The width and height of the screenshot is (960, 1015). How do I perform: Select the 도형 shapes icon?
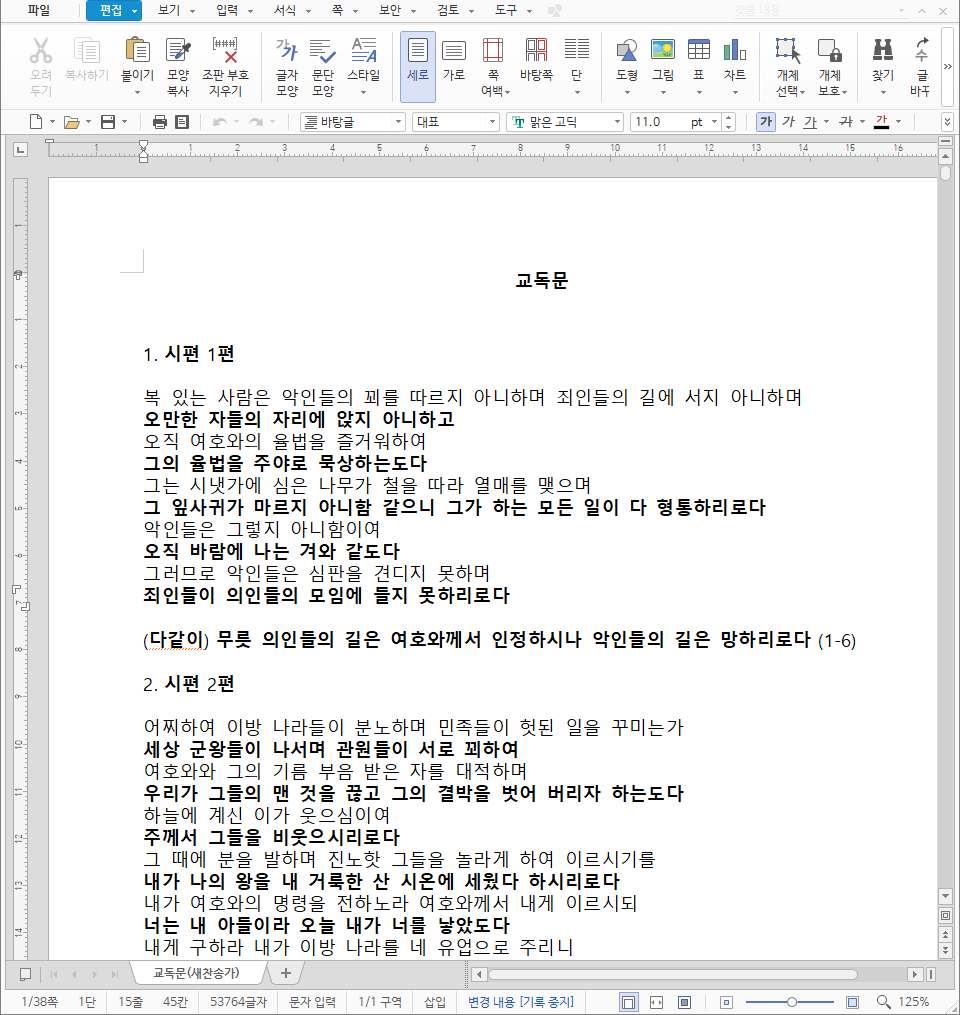coord(626,62)
